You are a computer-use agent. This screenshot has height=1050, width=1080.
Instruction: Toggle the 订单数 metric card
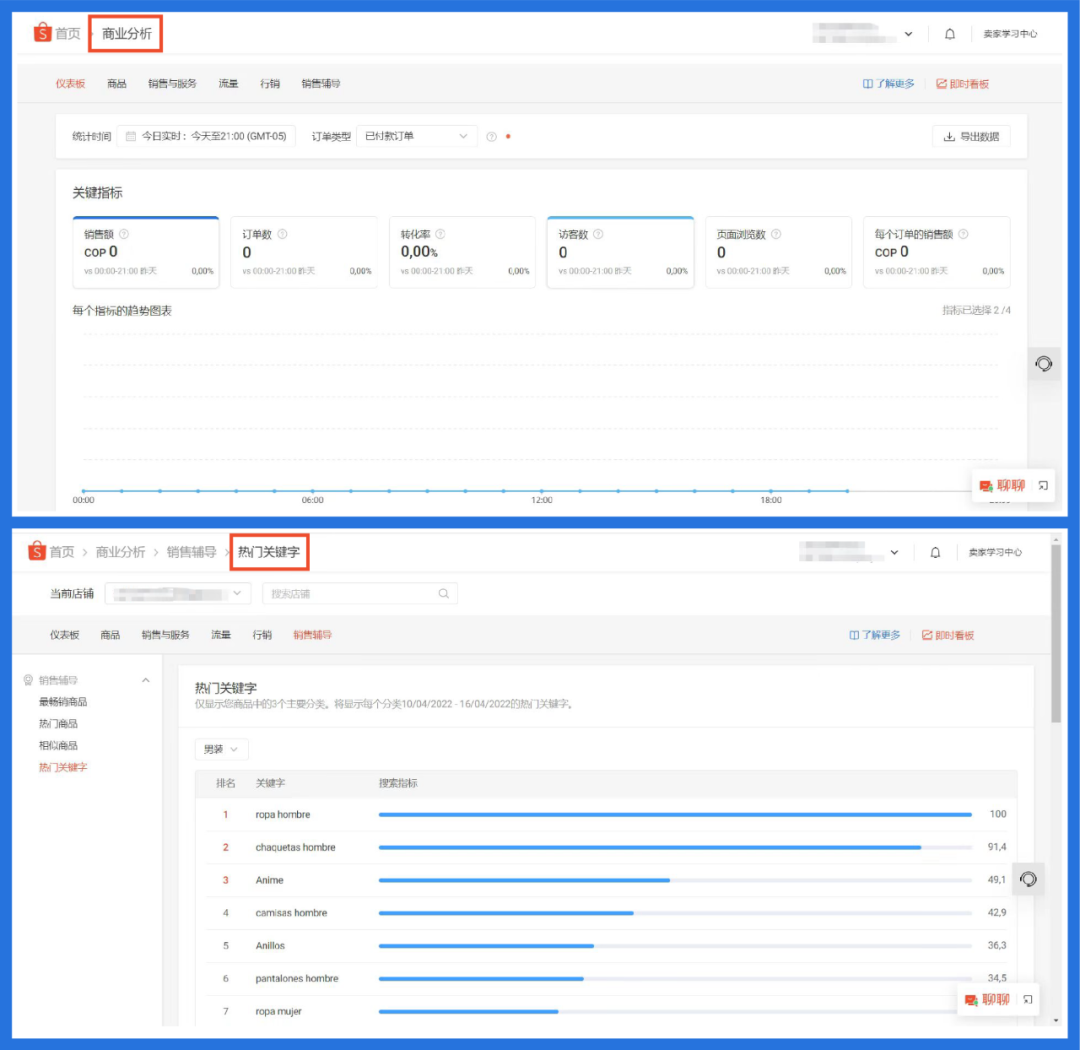(x=304, y=252)
